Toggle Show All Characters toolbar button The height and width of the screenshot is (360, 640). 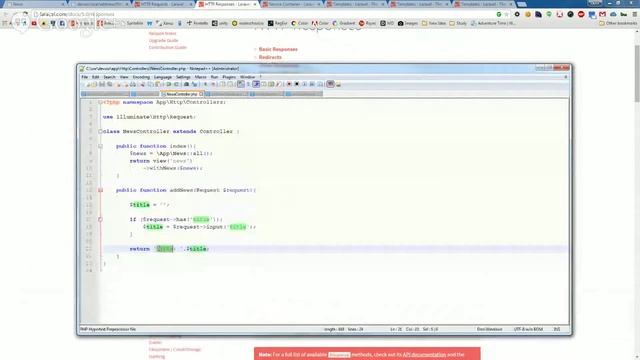(x=248, y=84)
